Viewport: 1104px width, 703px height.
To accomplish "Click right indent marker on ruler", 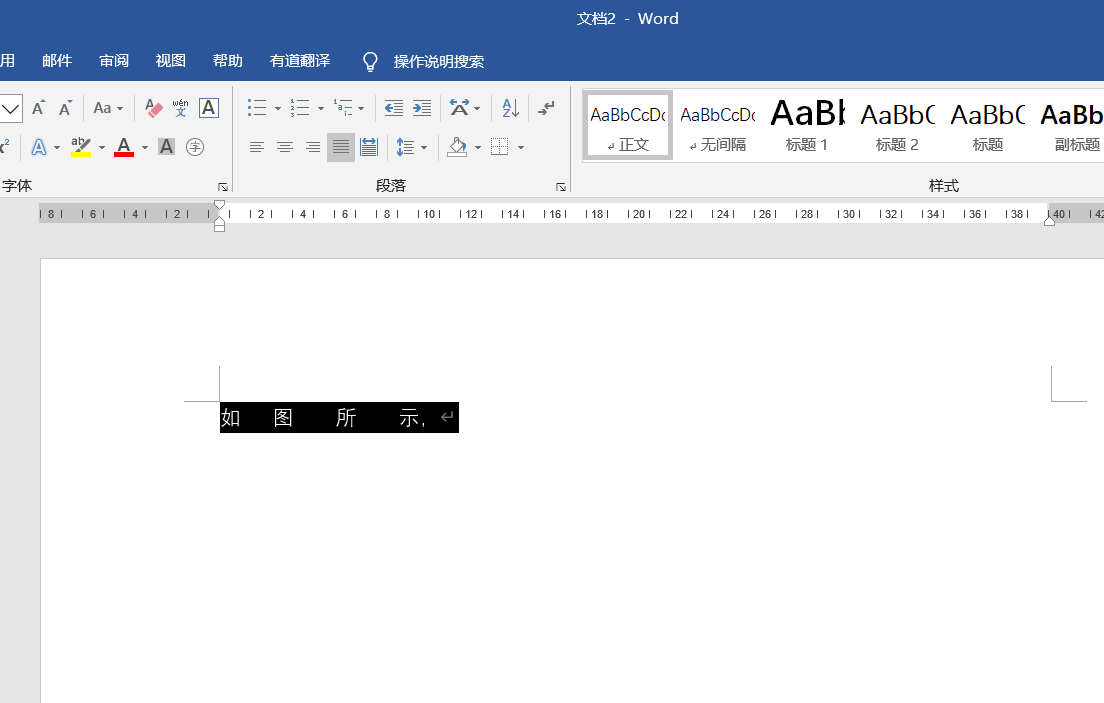I will (1049, 221).
